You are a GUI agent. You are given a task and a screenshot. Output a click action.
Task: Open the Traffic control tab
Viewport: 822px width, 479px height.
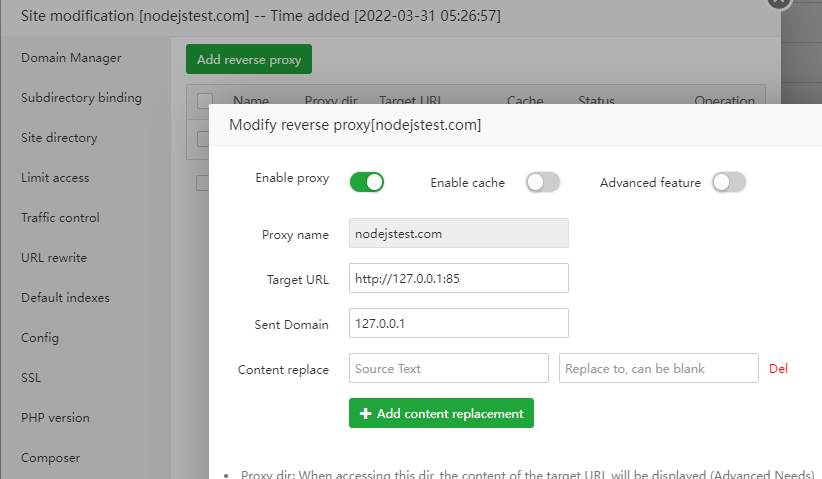60,218
